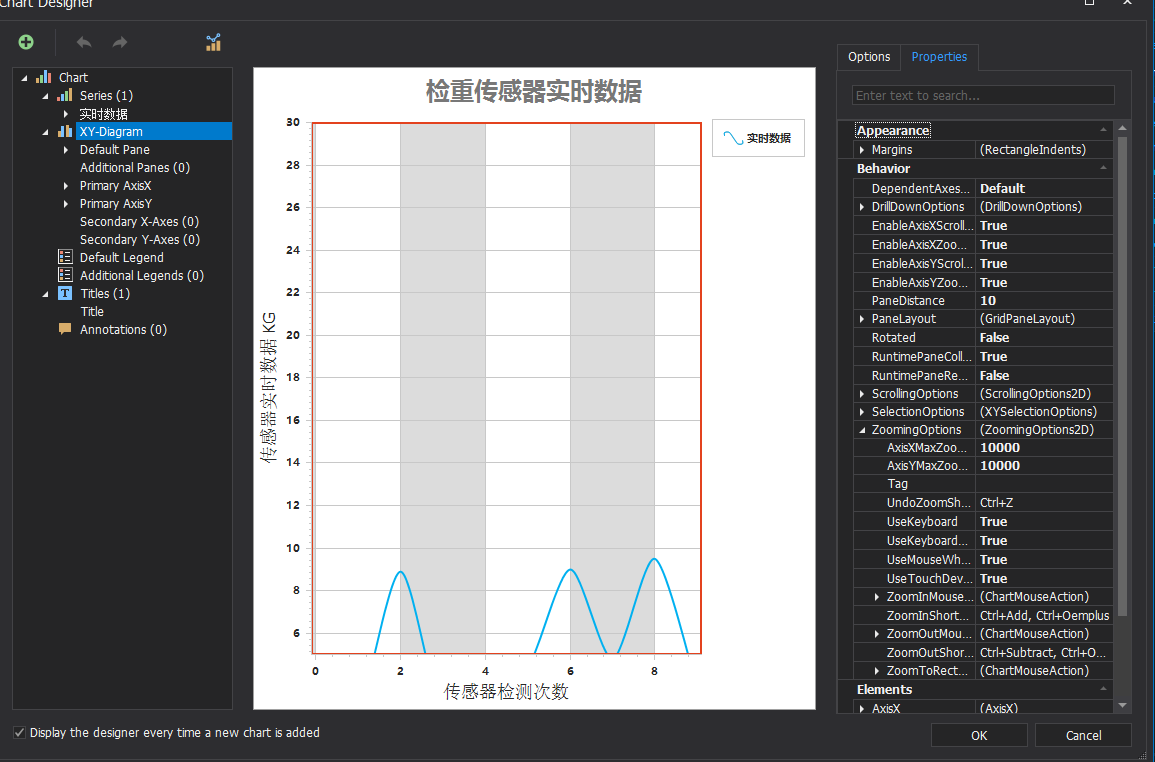Toggle Display the designer every time checkbox
Image resolution: width=1155 pixels, height=762 pixels.
pyautogui.click(x=19, y=733)
